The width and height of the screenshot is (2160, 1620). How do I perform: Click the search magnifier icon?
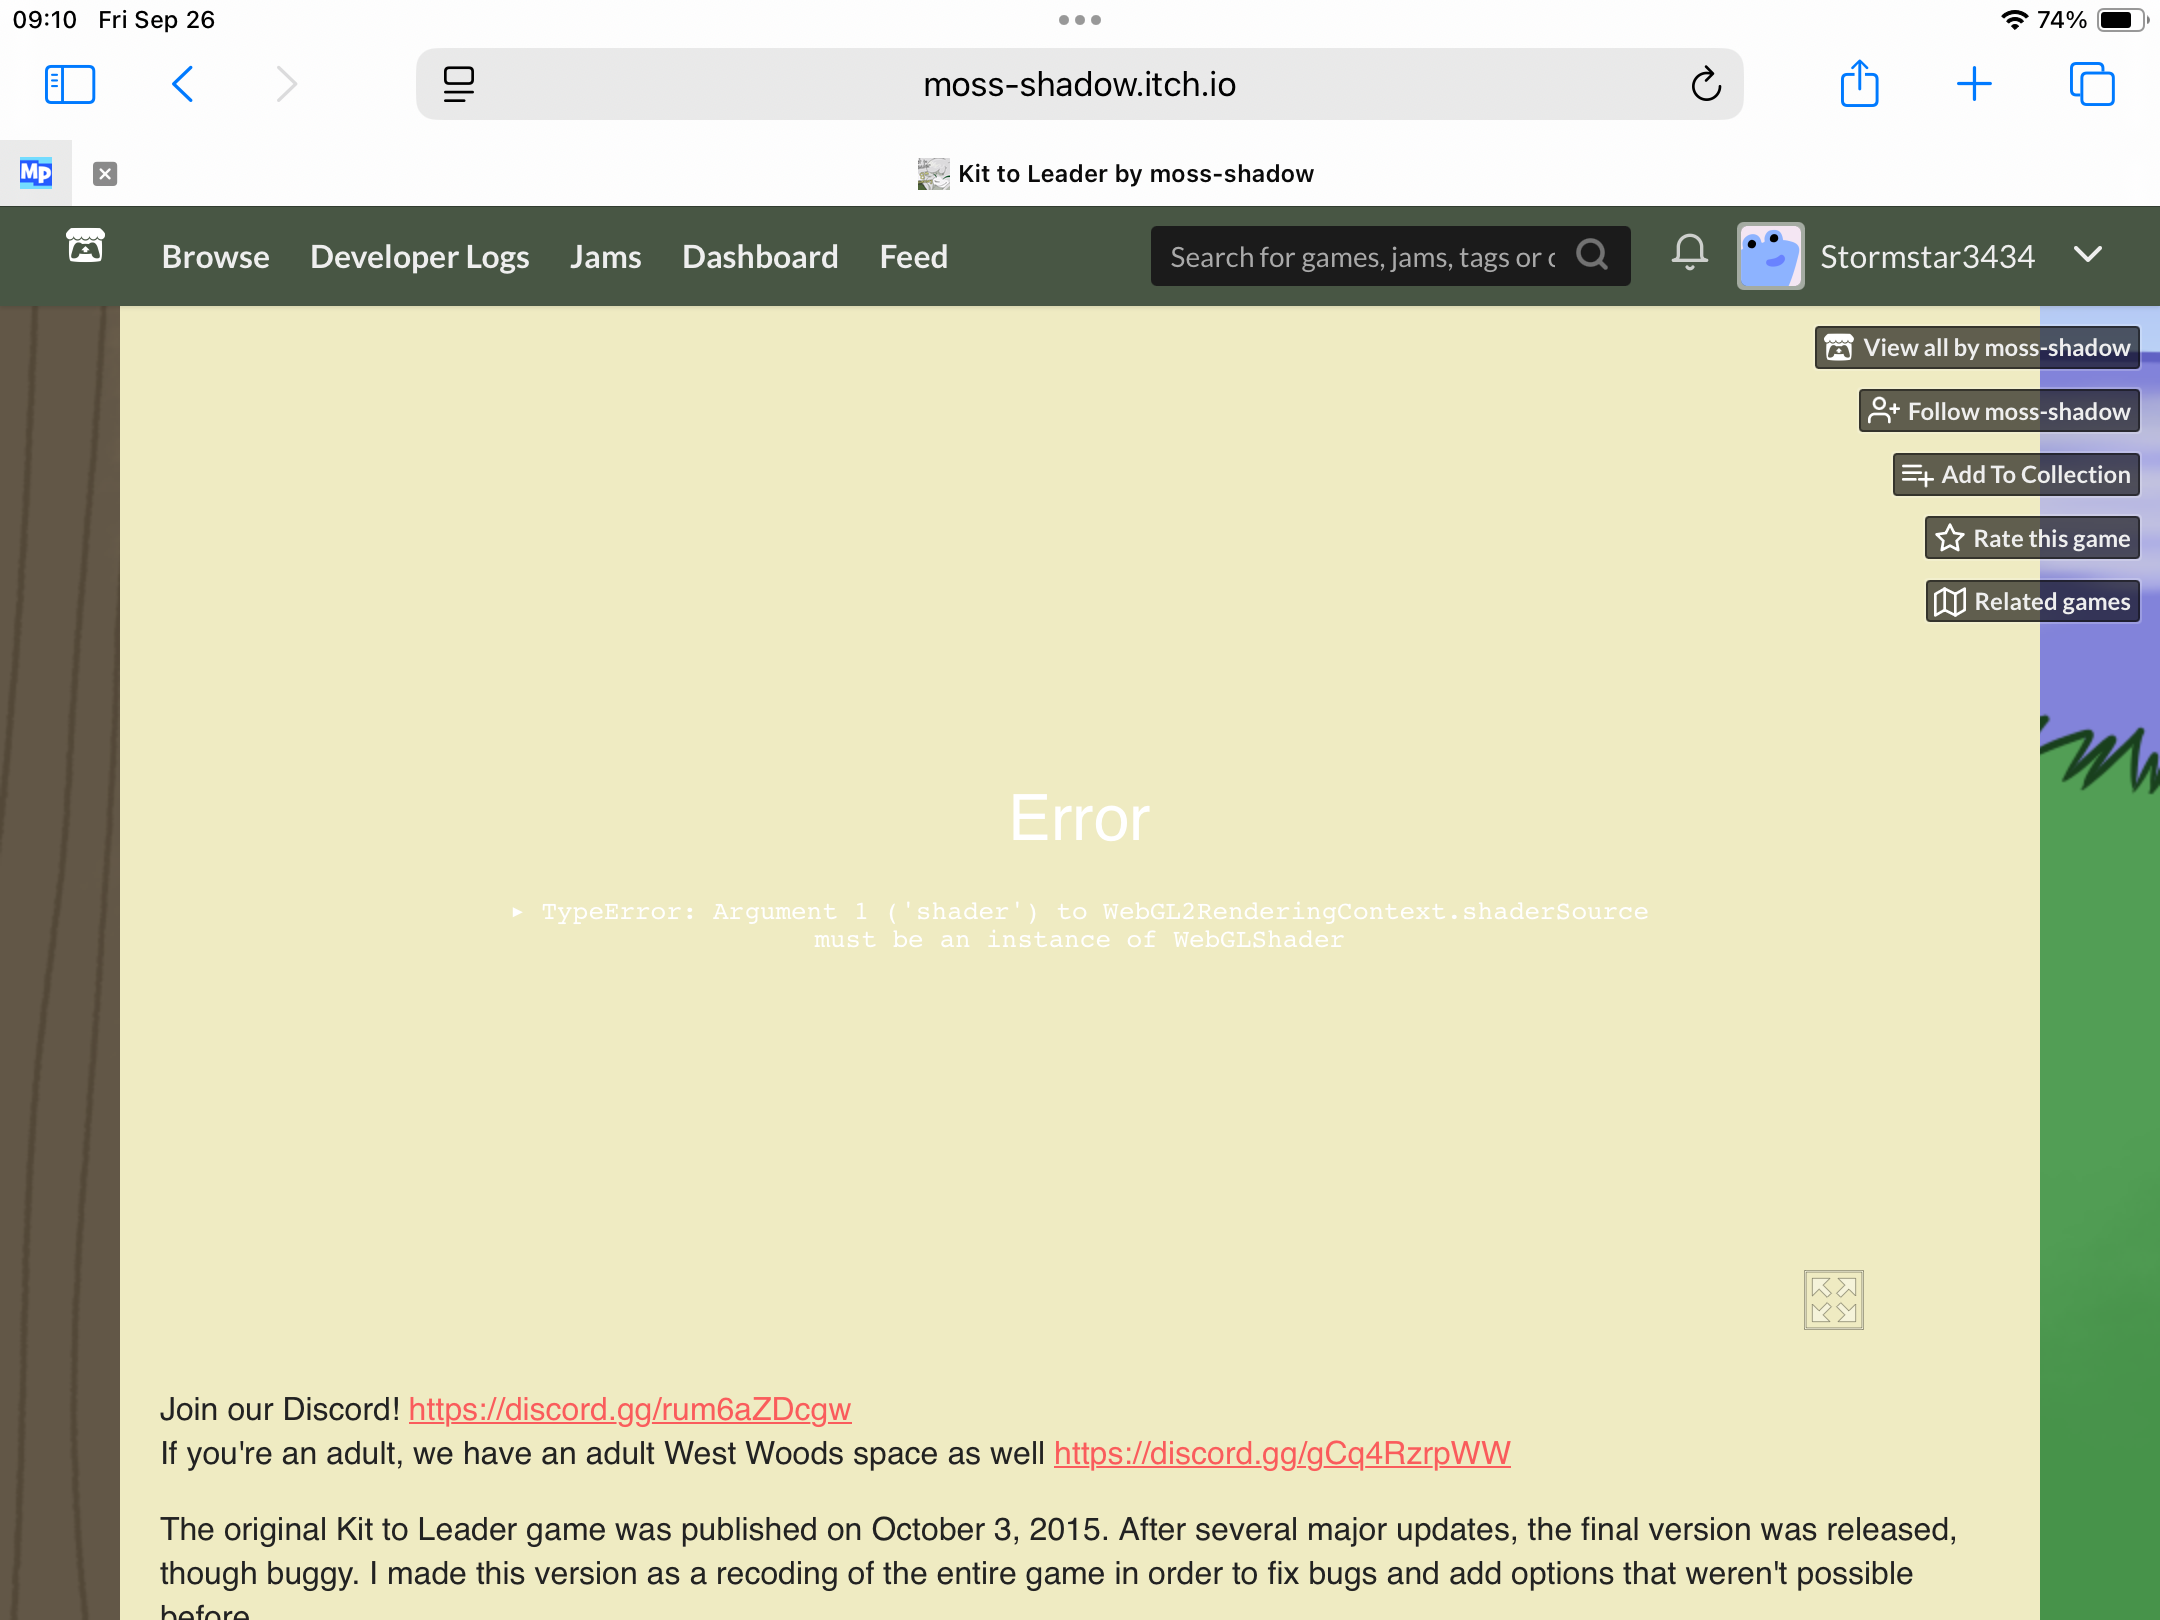[x=1592, y=255]
